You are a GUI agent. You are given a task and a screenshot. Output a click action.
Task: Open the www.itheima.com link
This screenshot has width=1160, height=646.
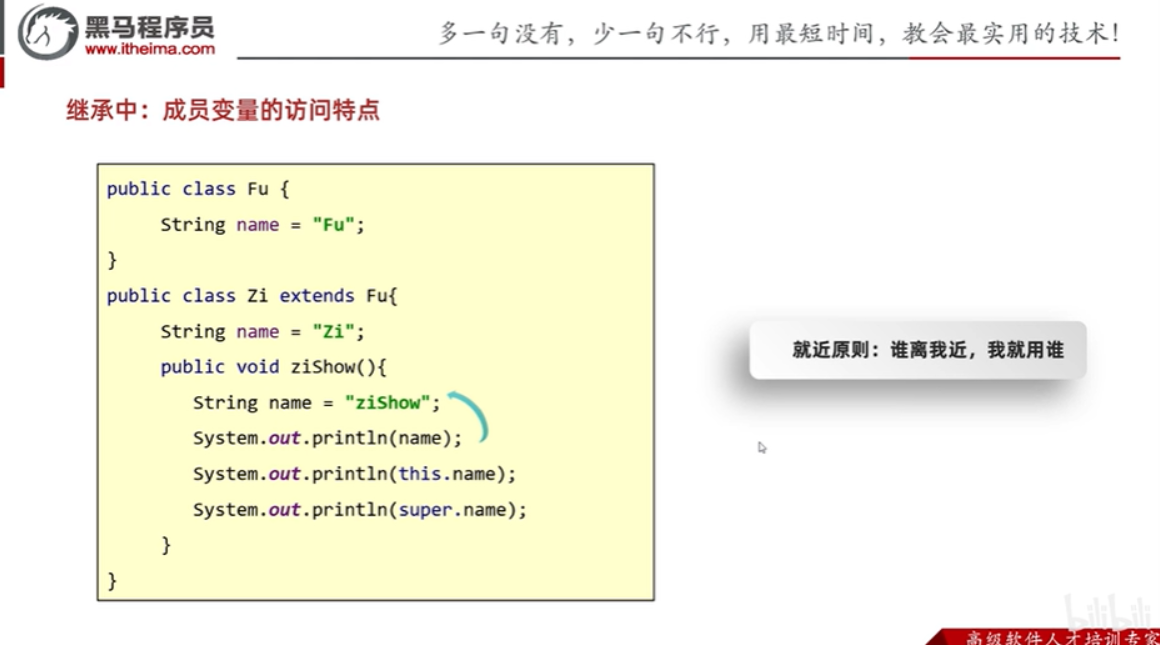149,49
